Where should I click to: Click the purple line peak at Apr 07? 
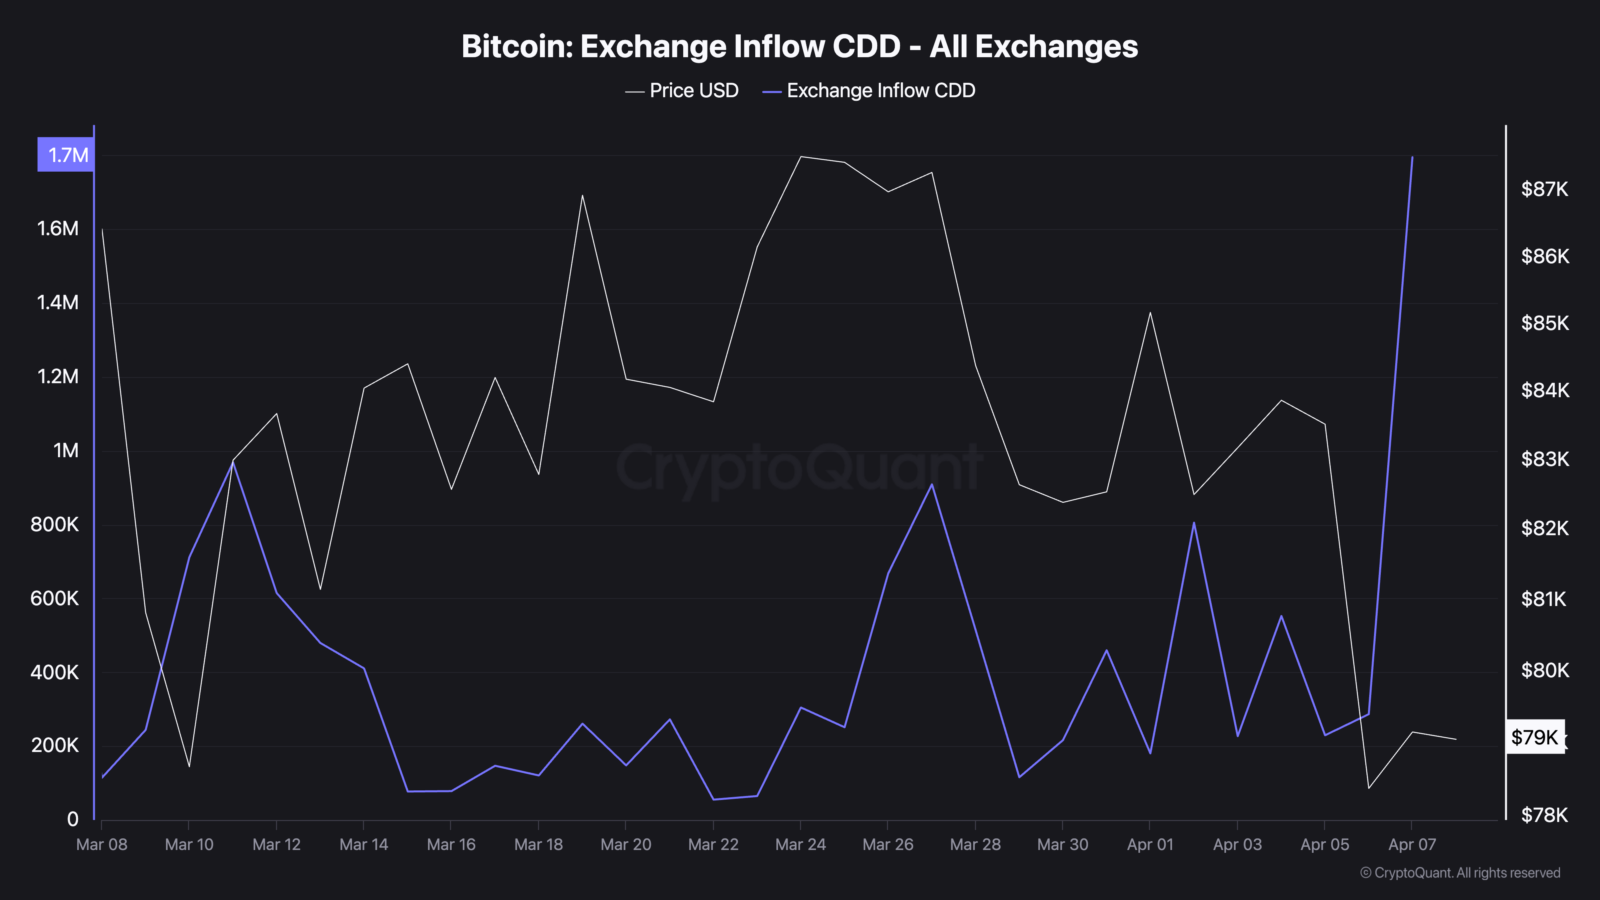pyautogui.click(x=1412, y=157)
